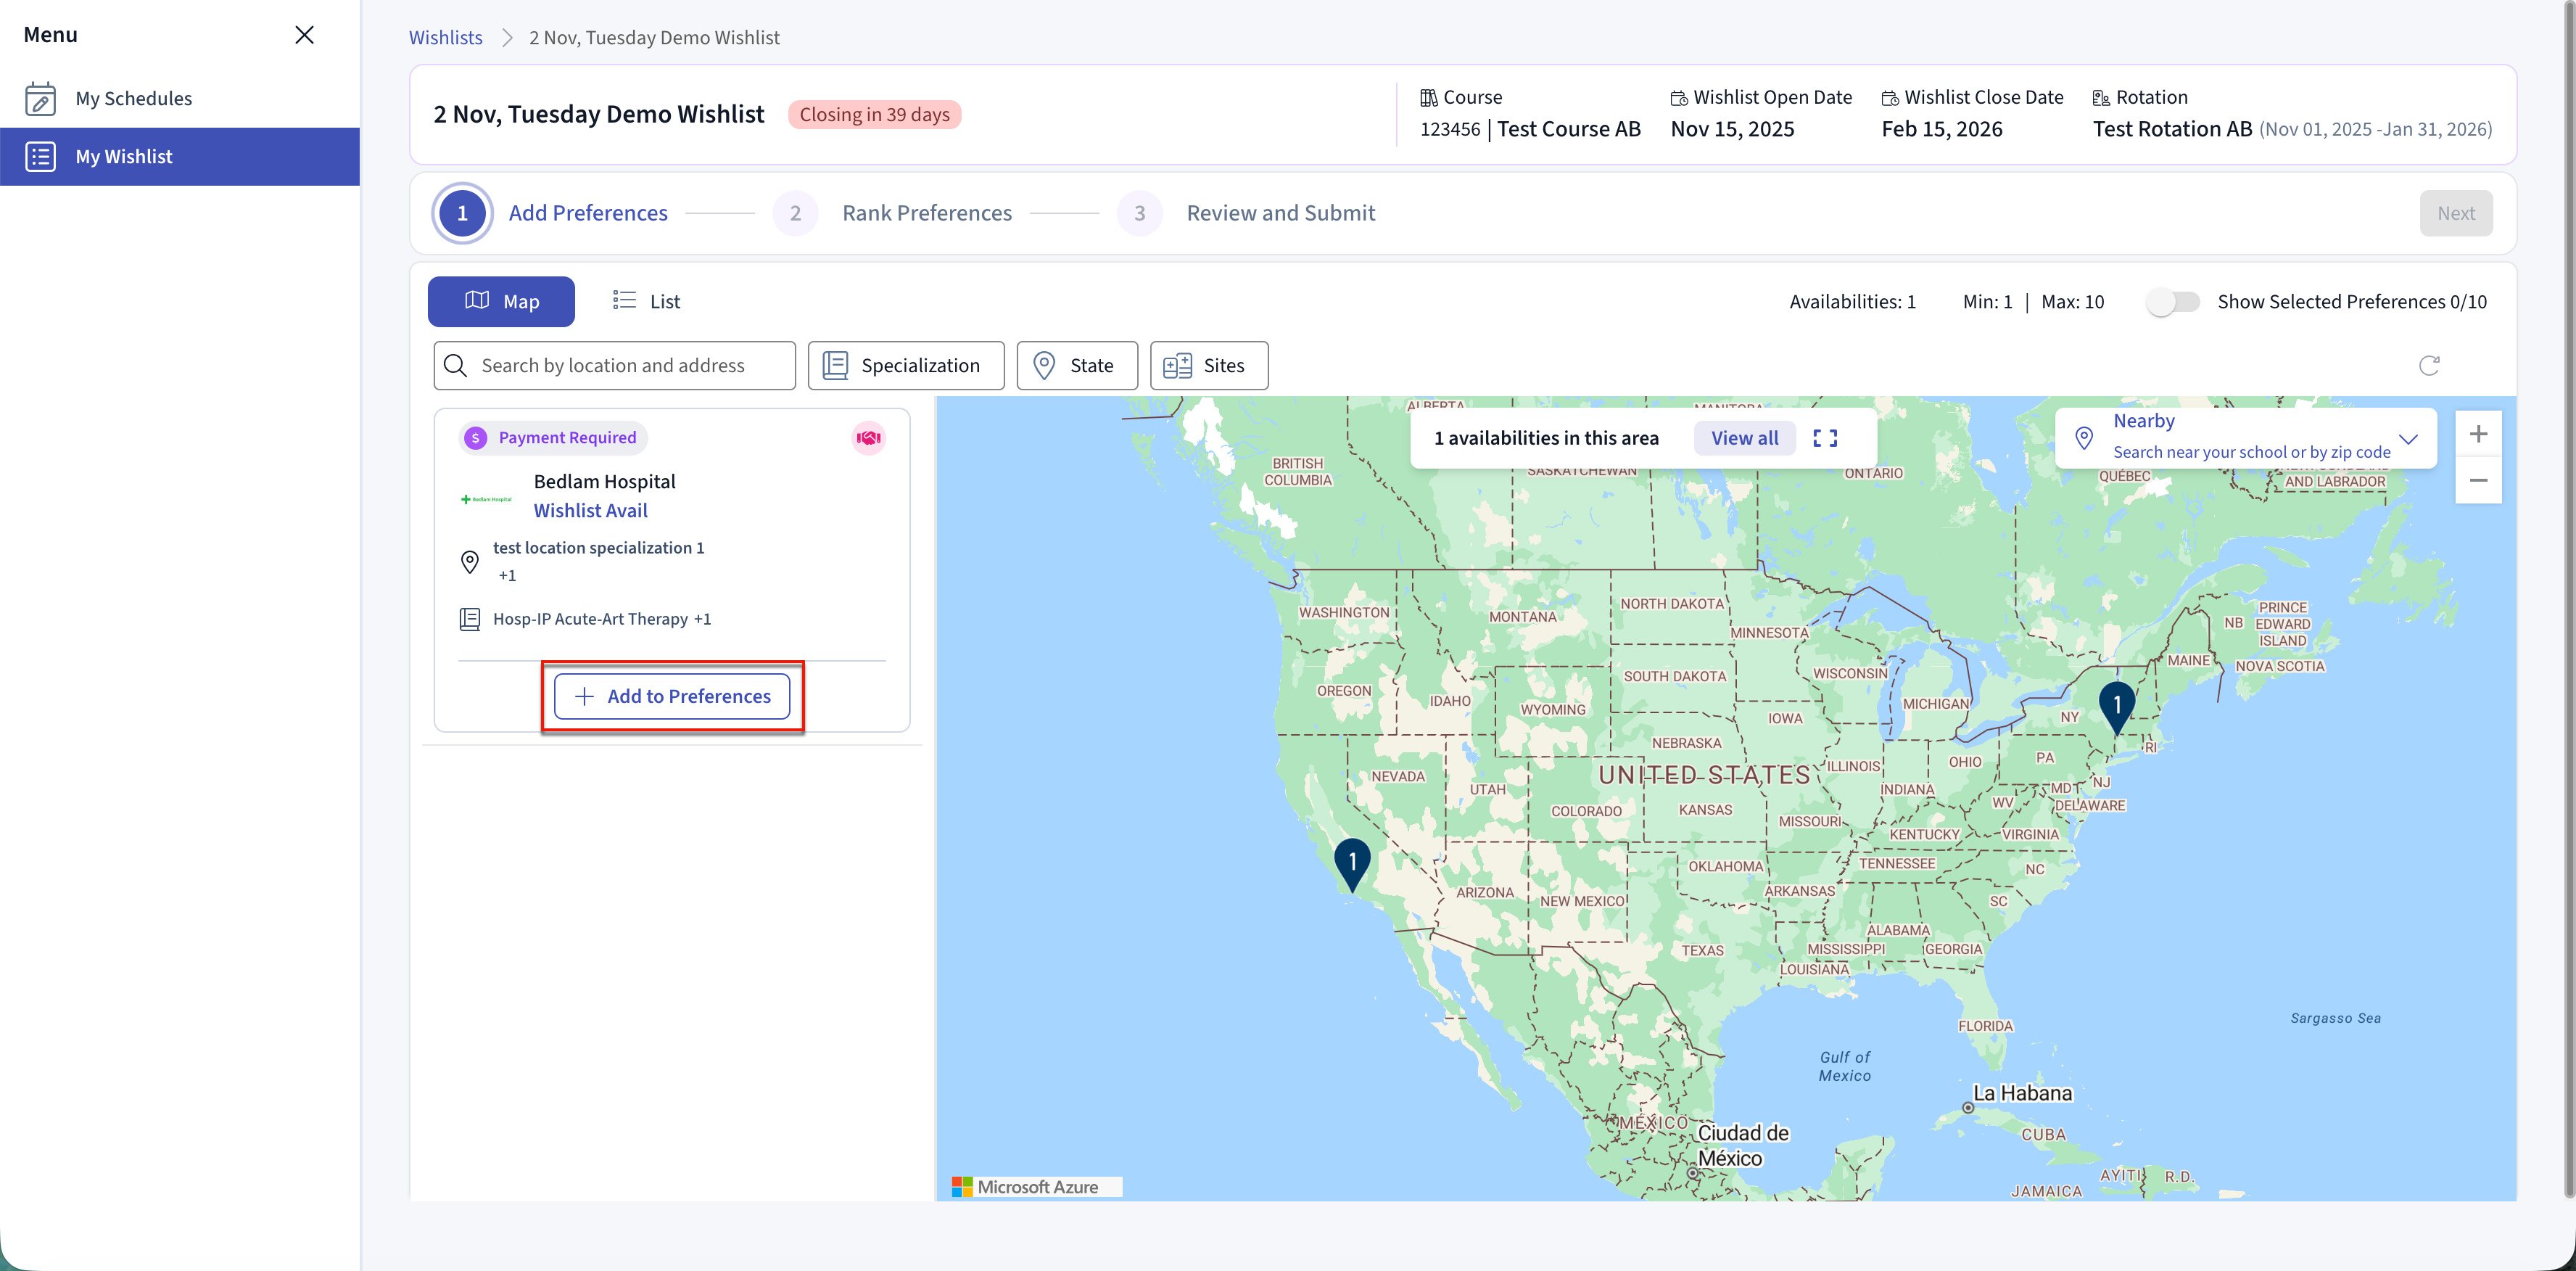Open the State filter dropdown
The image size is (2576, 1271).
coord(1076,366)
